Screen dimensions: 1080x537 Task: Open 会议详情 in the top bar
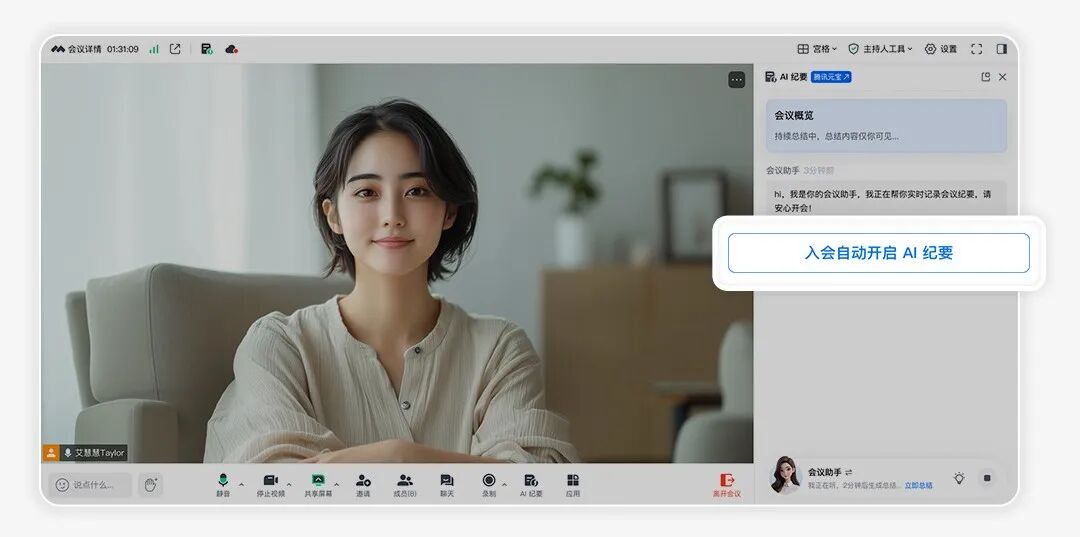coord(76,49)
